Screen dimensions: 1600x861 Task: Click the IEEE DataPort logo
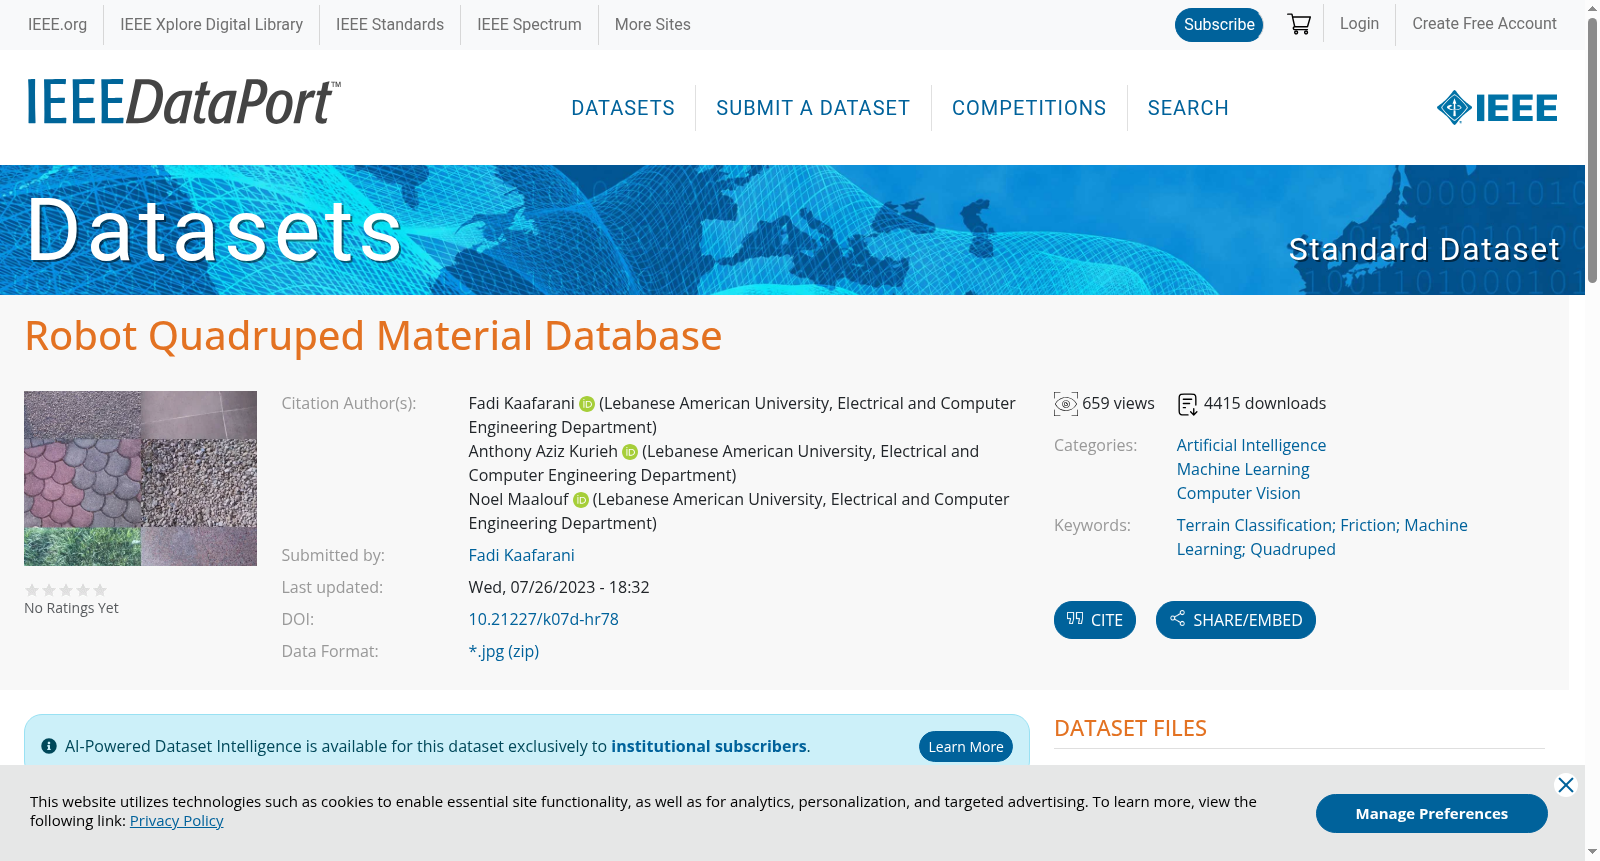[x=183, y=102]
